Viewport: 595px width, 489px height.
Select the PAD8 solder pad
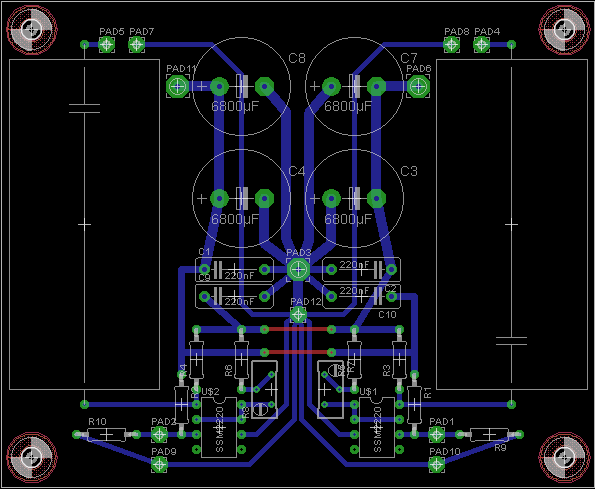[x=452, y=45]
